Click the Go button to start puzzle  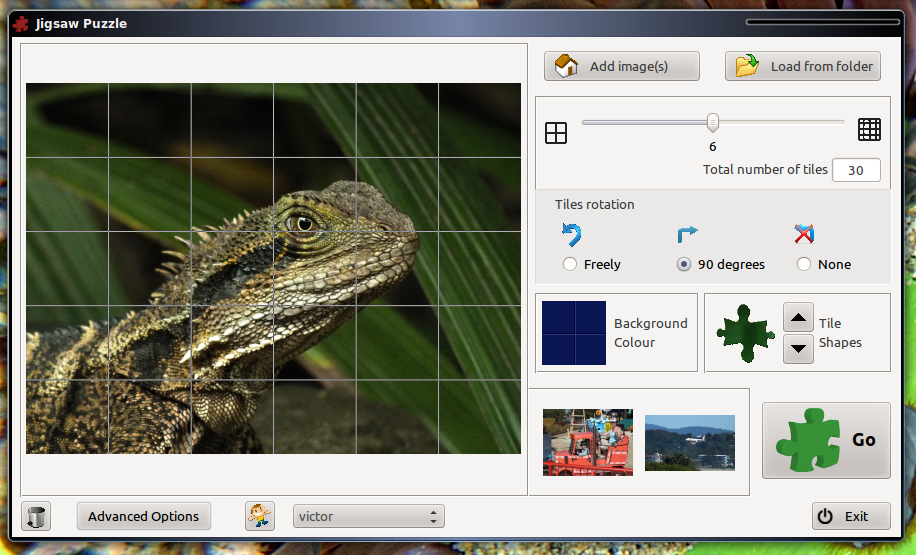click(x=826, y=440)
